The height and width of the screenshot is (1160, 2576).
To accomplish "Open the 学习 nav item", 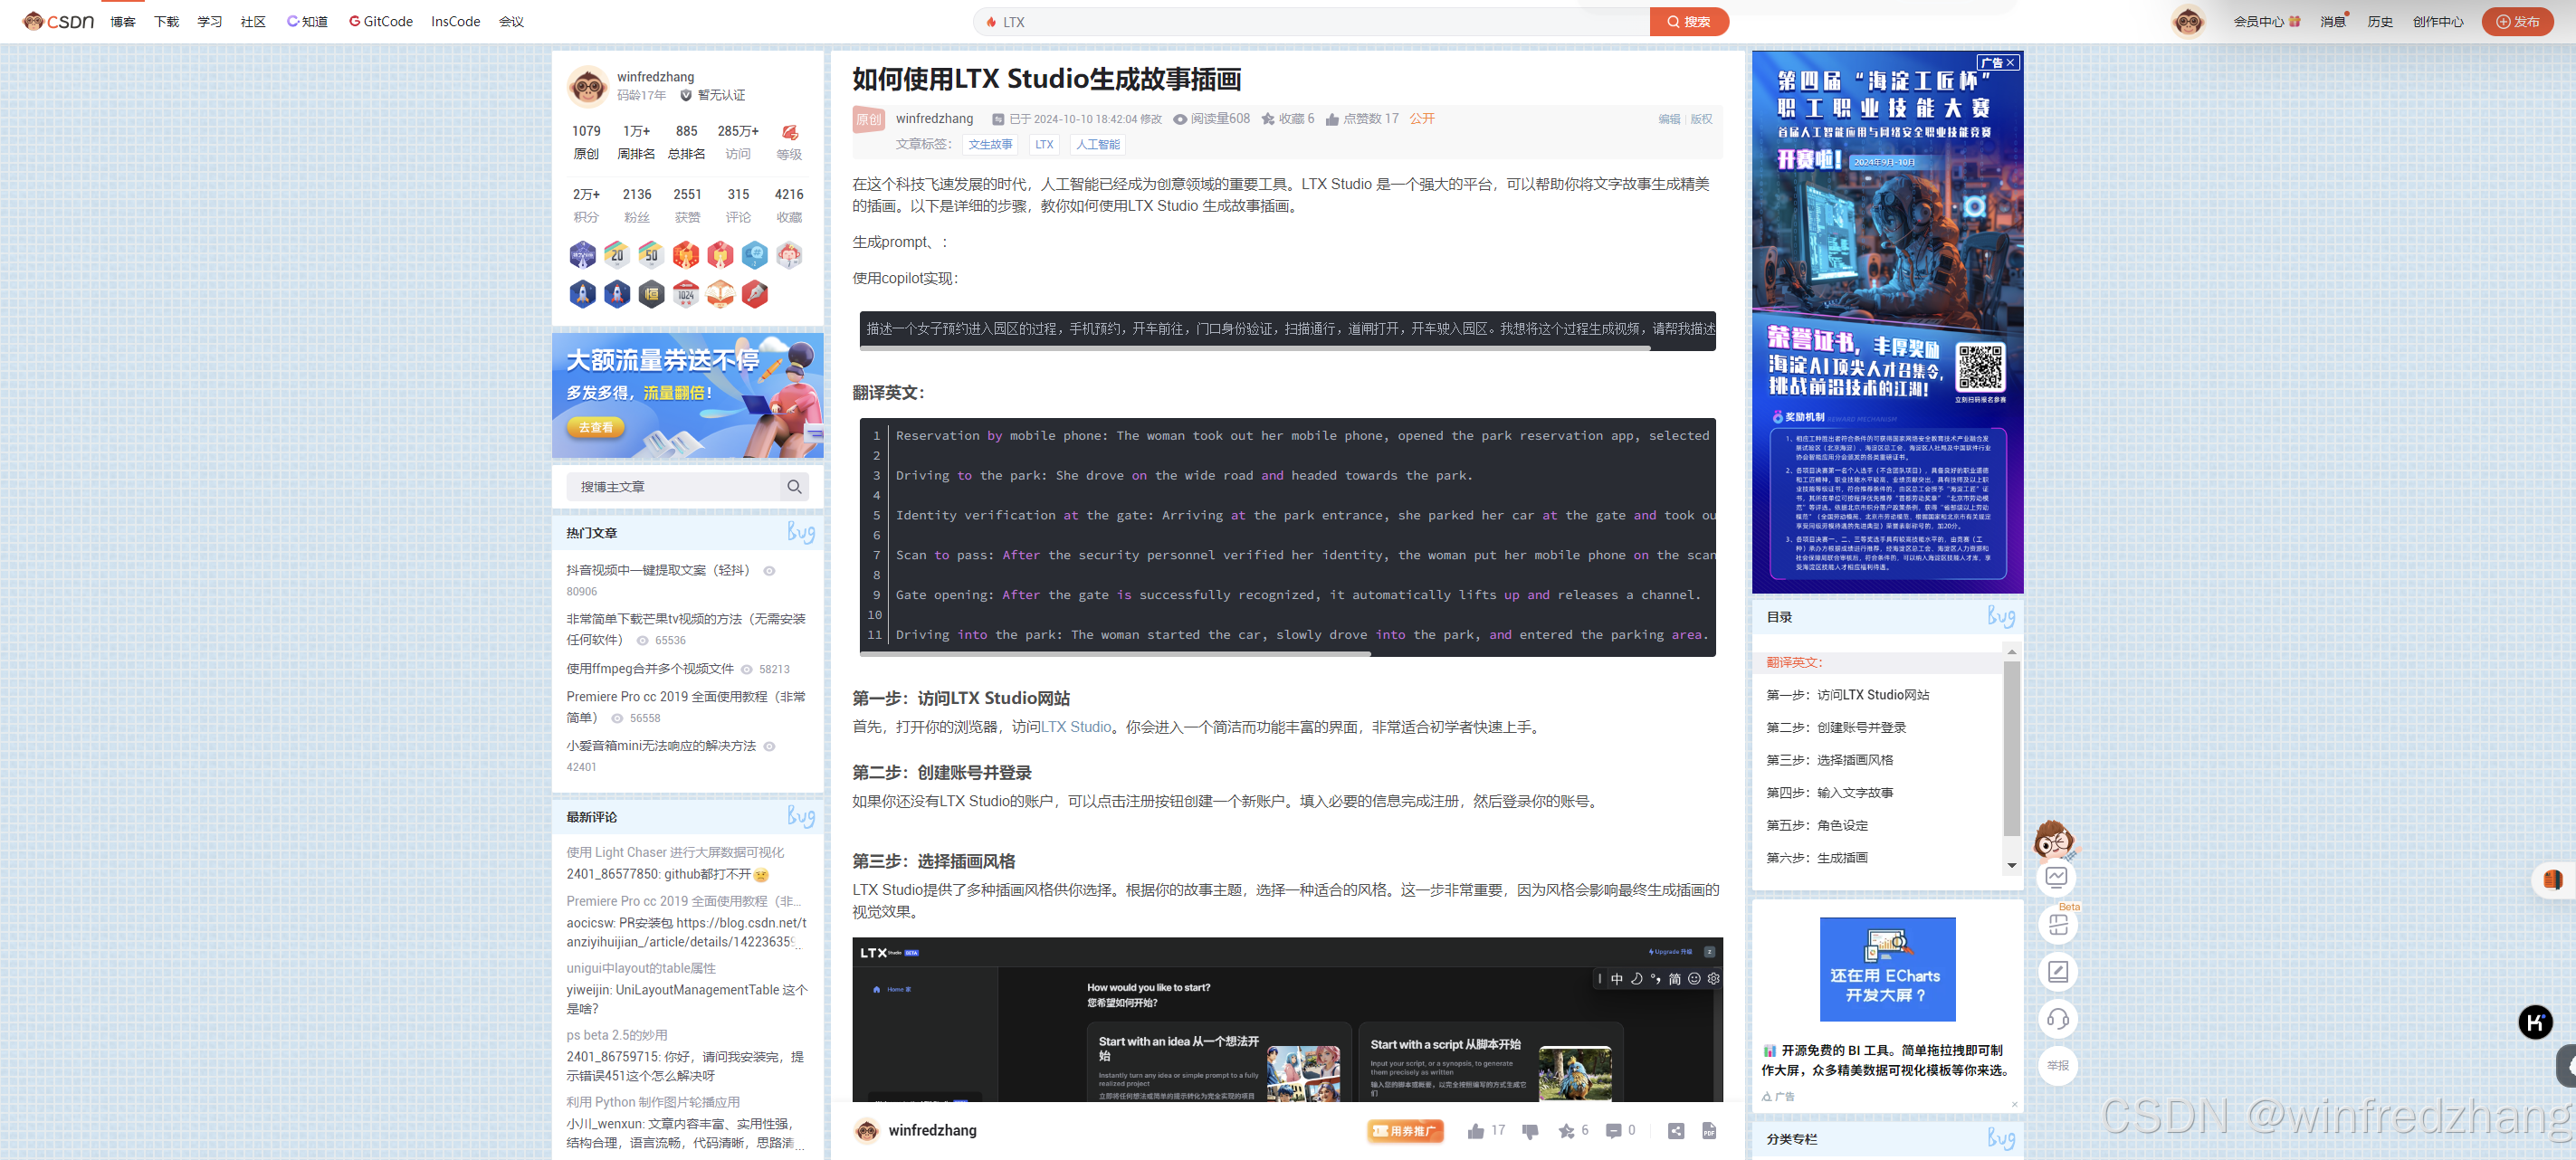I will coord(209,22).
